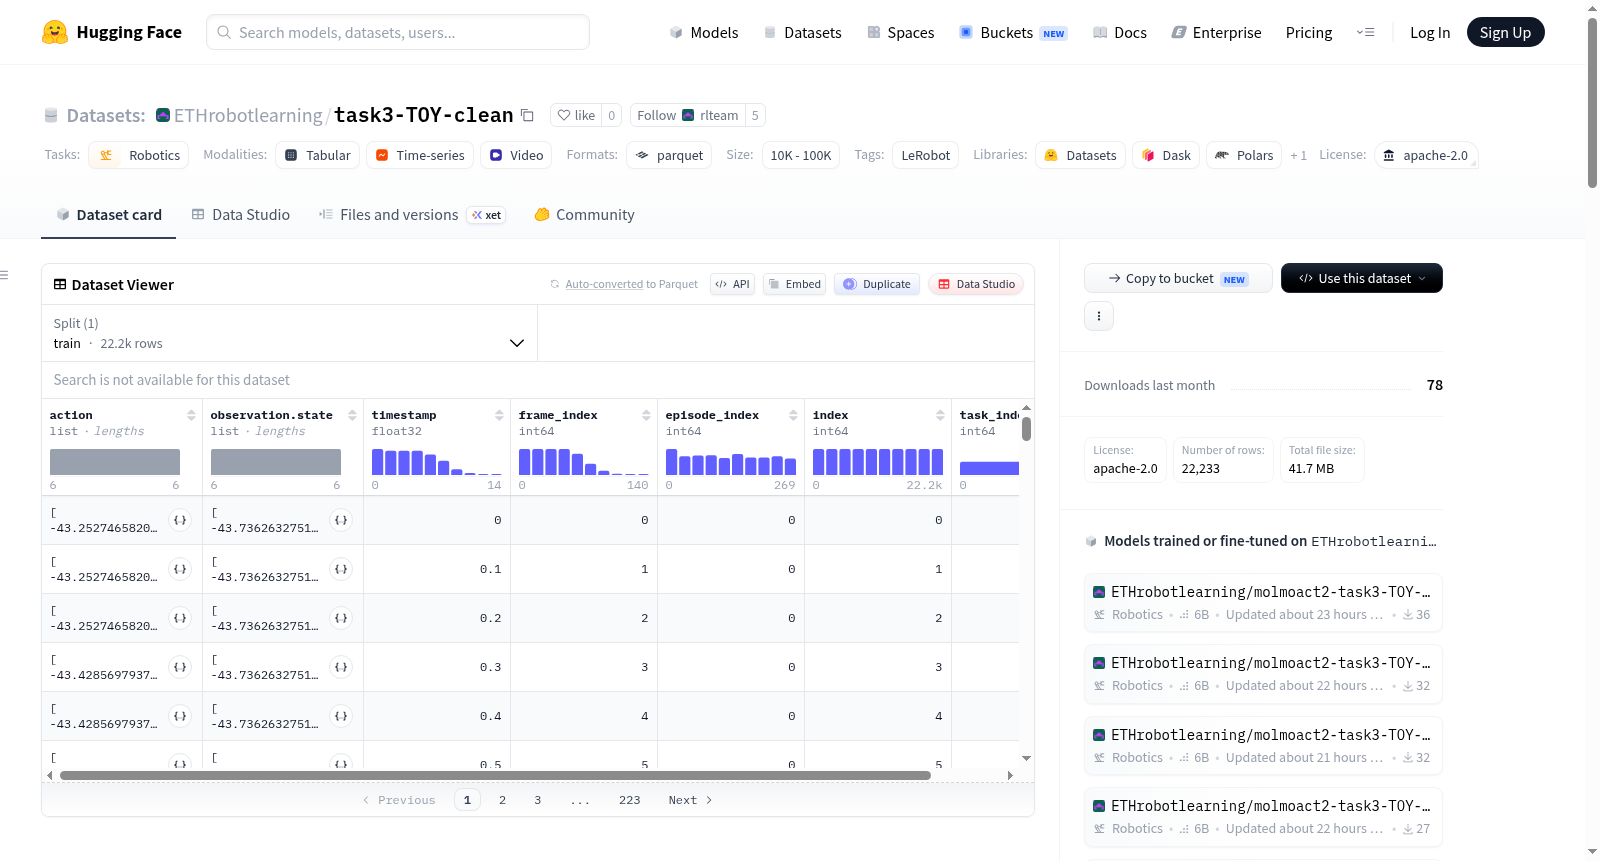Click the episode_index histogram bars
The height and width of the screenshot is (861, 1600).
731,461
